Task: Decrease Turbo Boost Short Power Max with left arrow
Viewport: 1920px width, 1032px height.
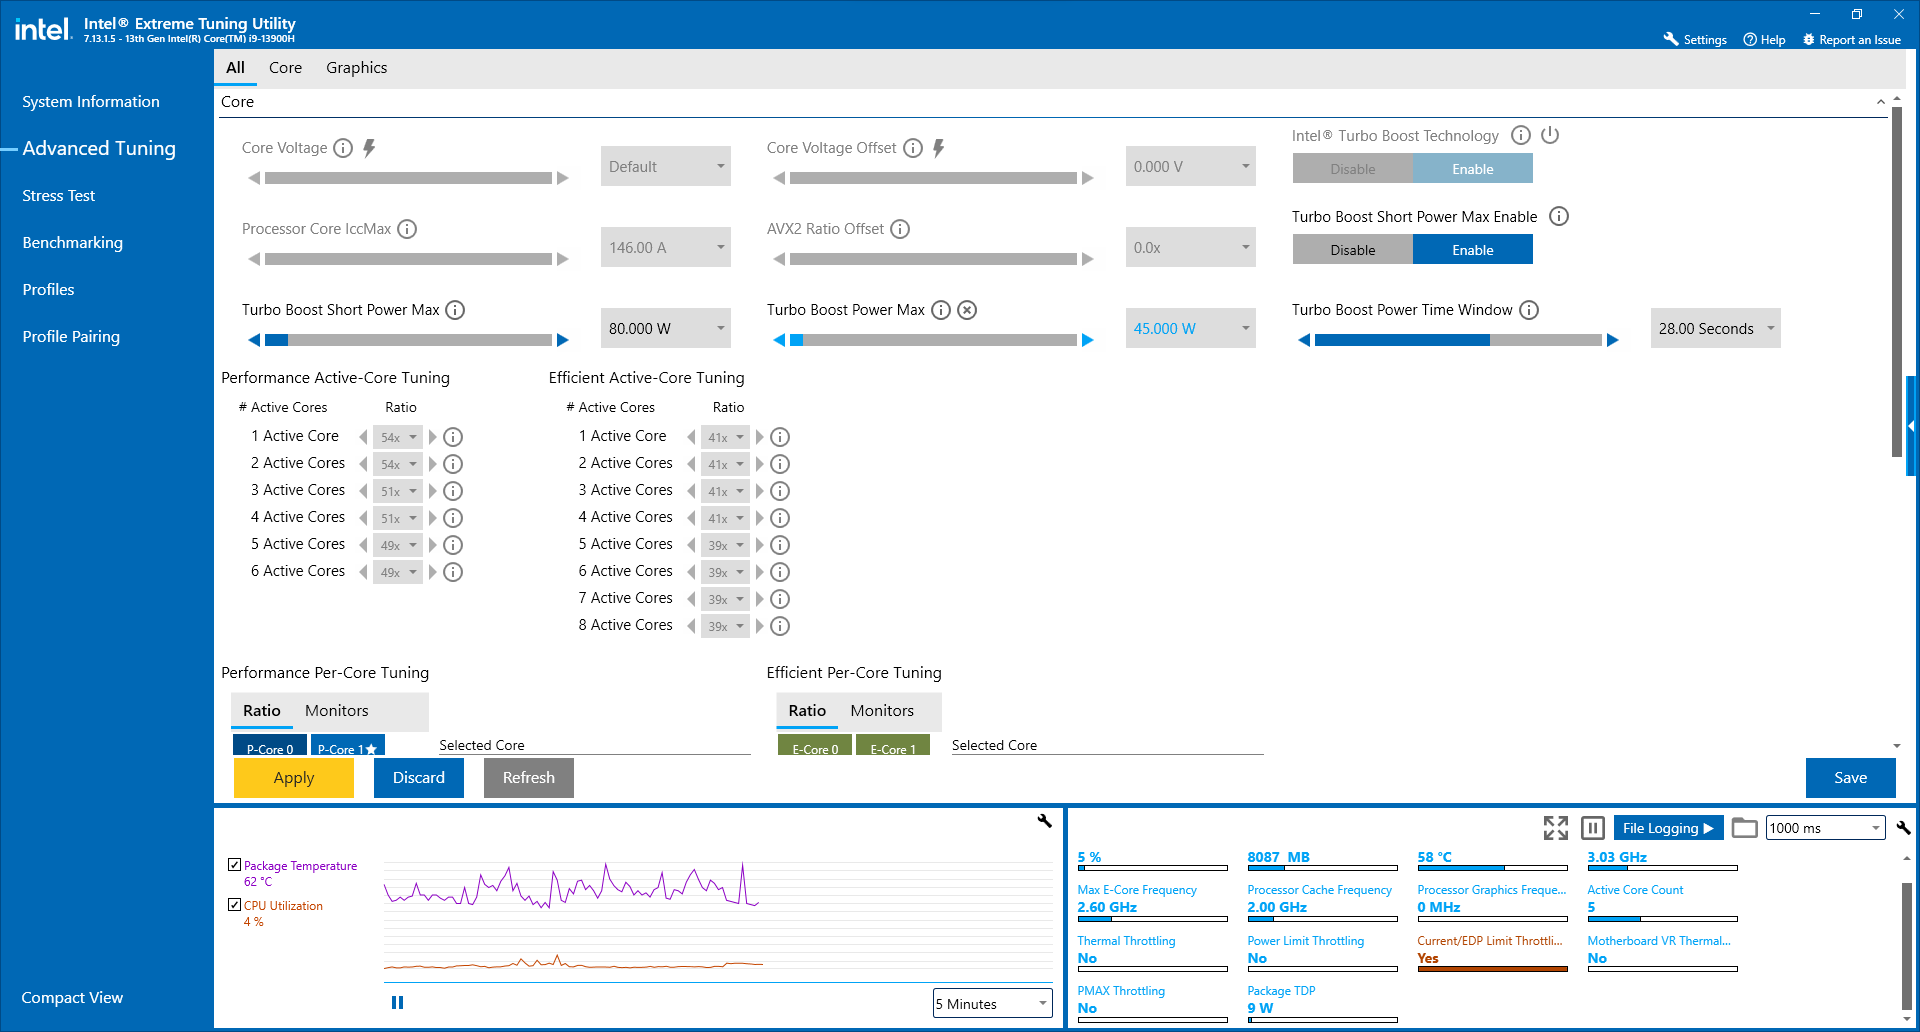Action: click(254, 340)
